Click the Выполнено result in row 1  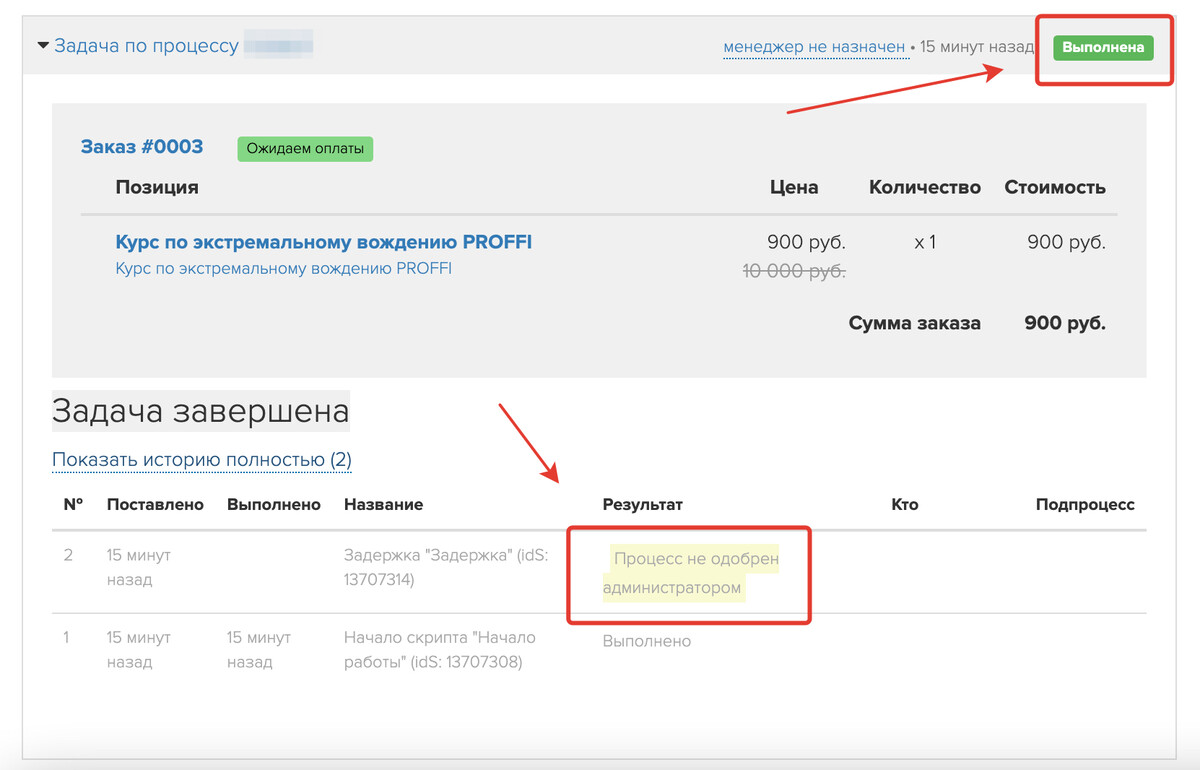click(x=646, y=641)
